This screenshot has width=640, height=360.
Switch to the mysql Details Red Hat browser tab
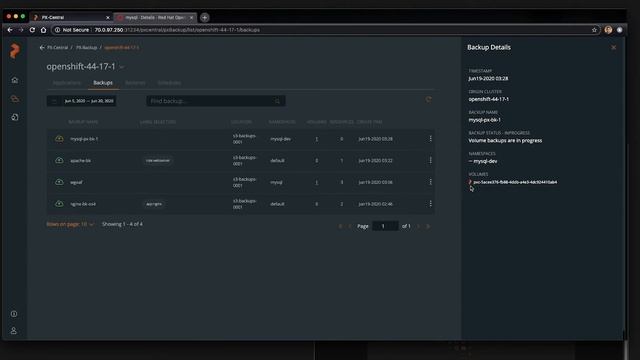155,18
